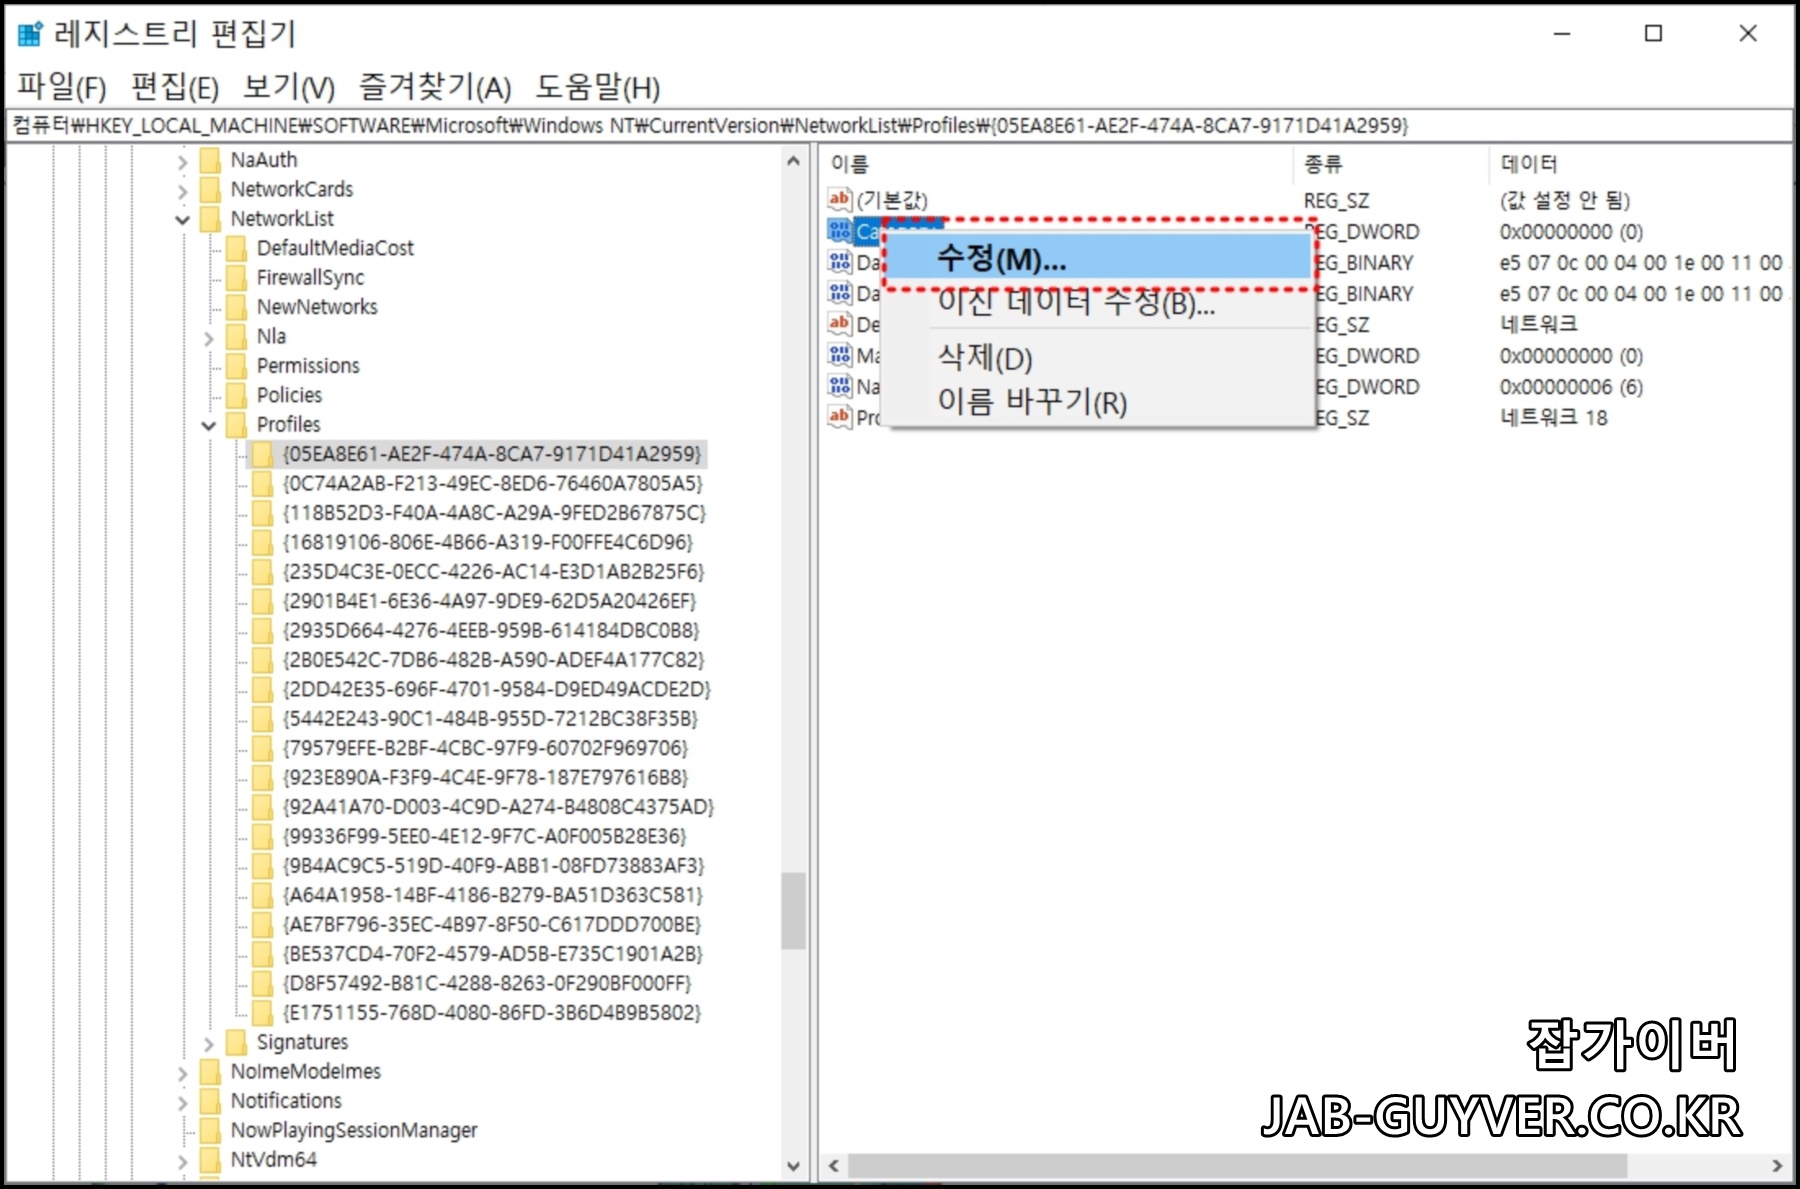Click folder icon of {E1751155-768D-4080-86FD-3B6D4B9B5802}

pyautogui.click(x=262, y=1013)
